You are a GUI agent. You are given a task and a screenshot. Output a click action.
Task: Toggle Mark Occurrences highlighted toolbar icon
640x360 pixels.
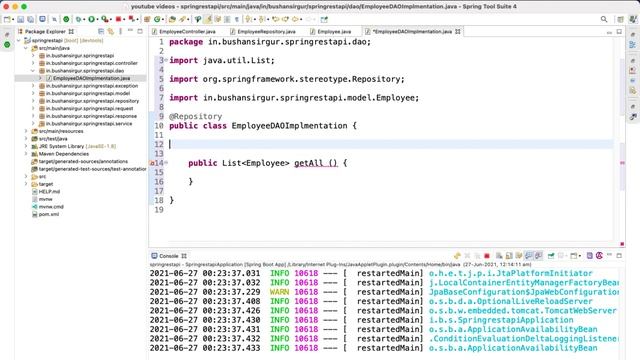208,19
